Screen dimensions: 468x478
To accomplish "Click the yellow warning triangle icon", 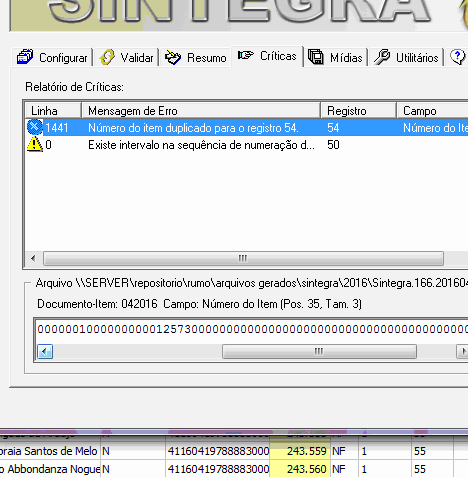I will [35, 145].
